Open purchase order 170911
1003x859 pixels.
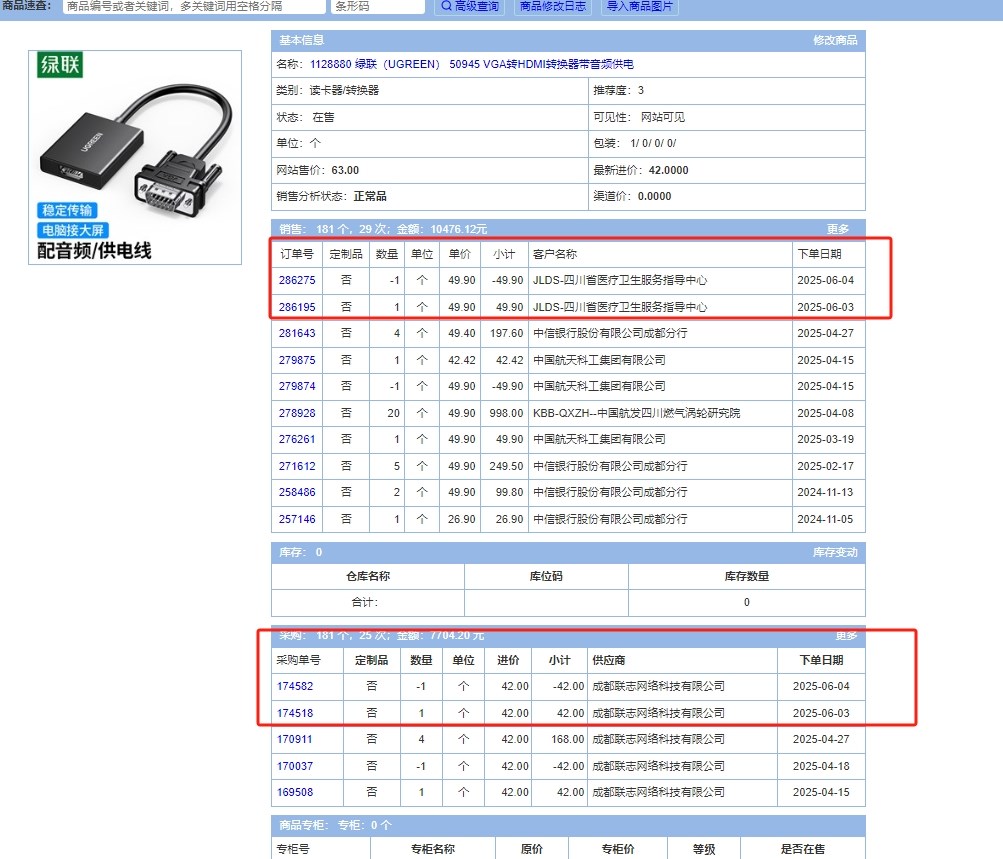pos(295,739)
